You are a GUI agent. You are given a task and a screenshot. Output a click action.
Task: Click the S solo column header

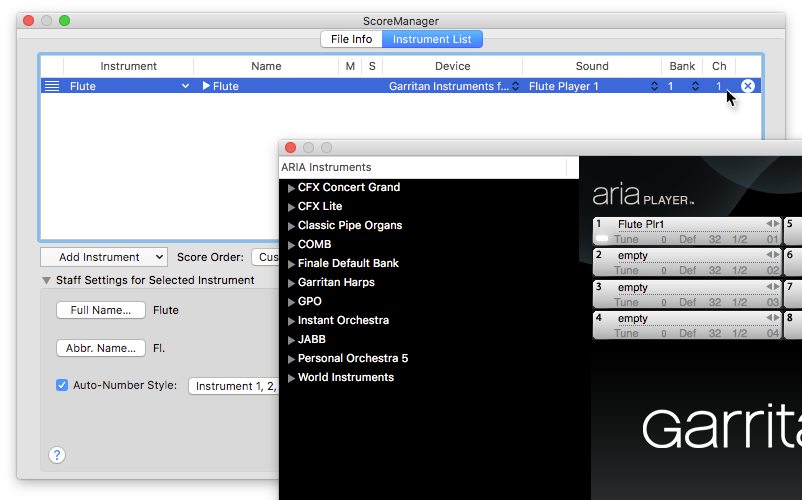click(x=372, y=66)
